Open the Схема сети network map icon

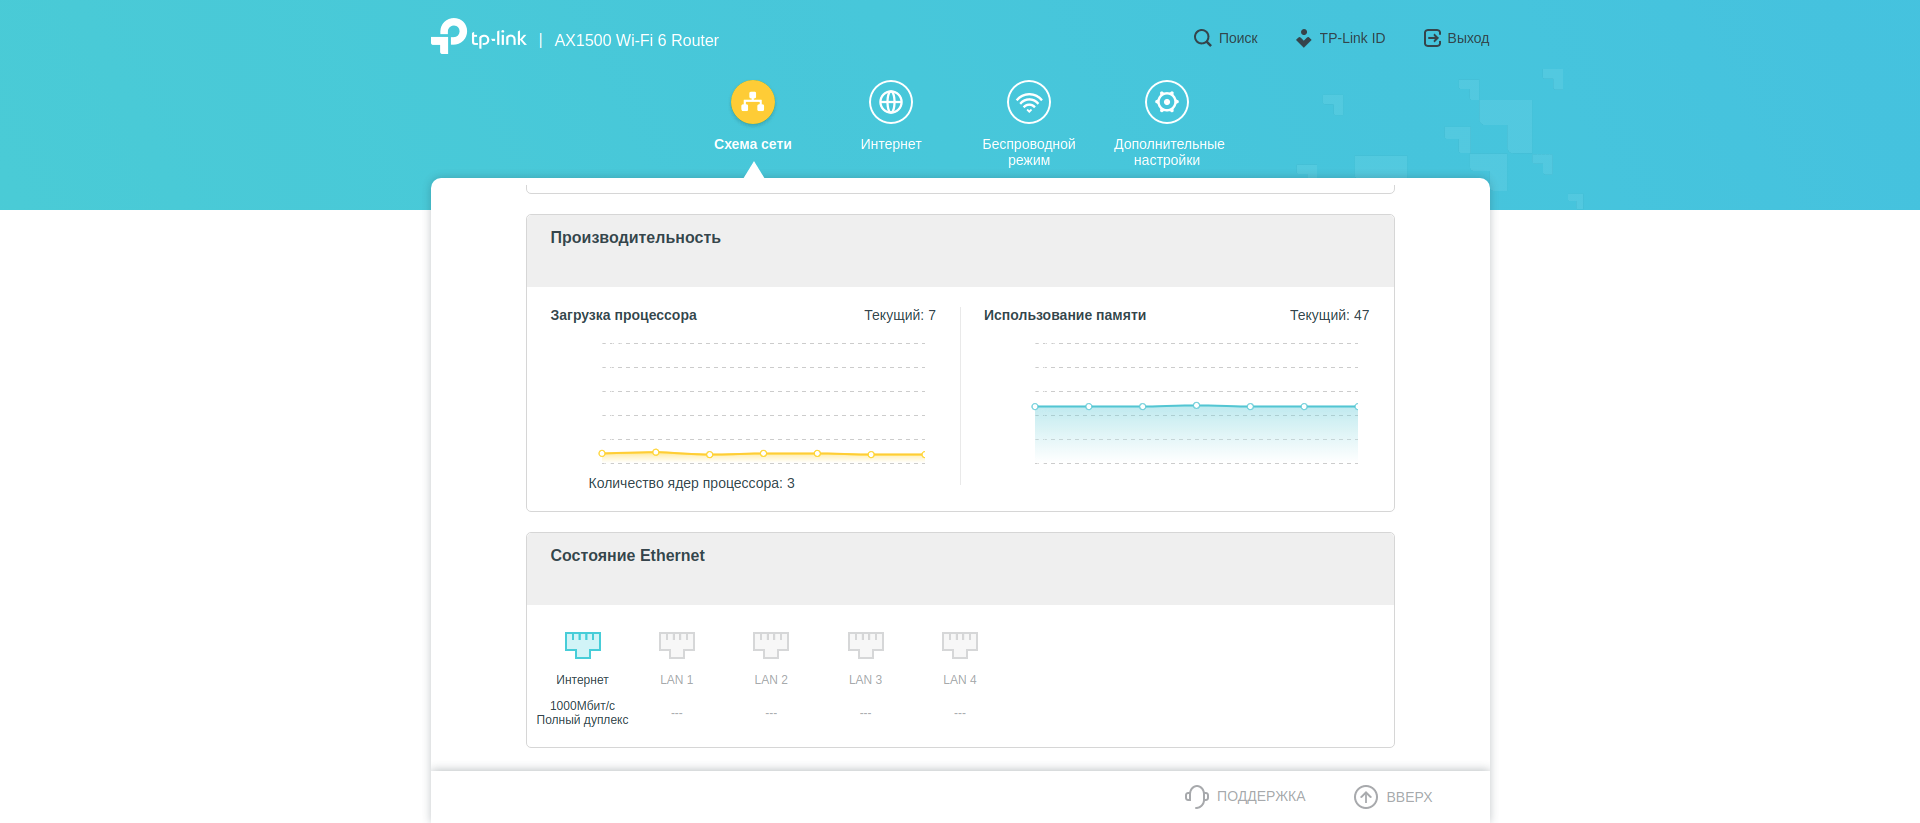pyautogui.click(x=752, y=102)
